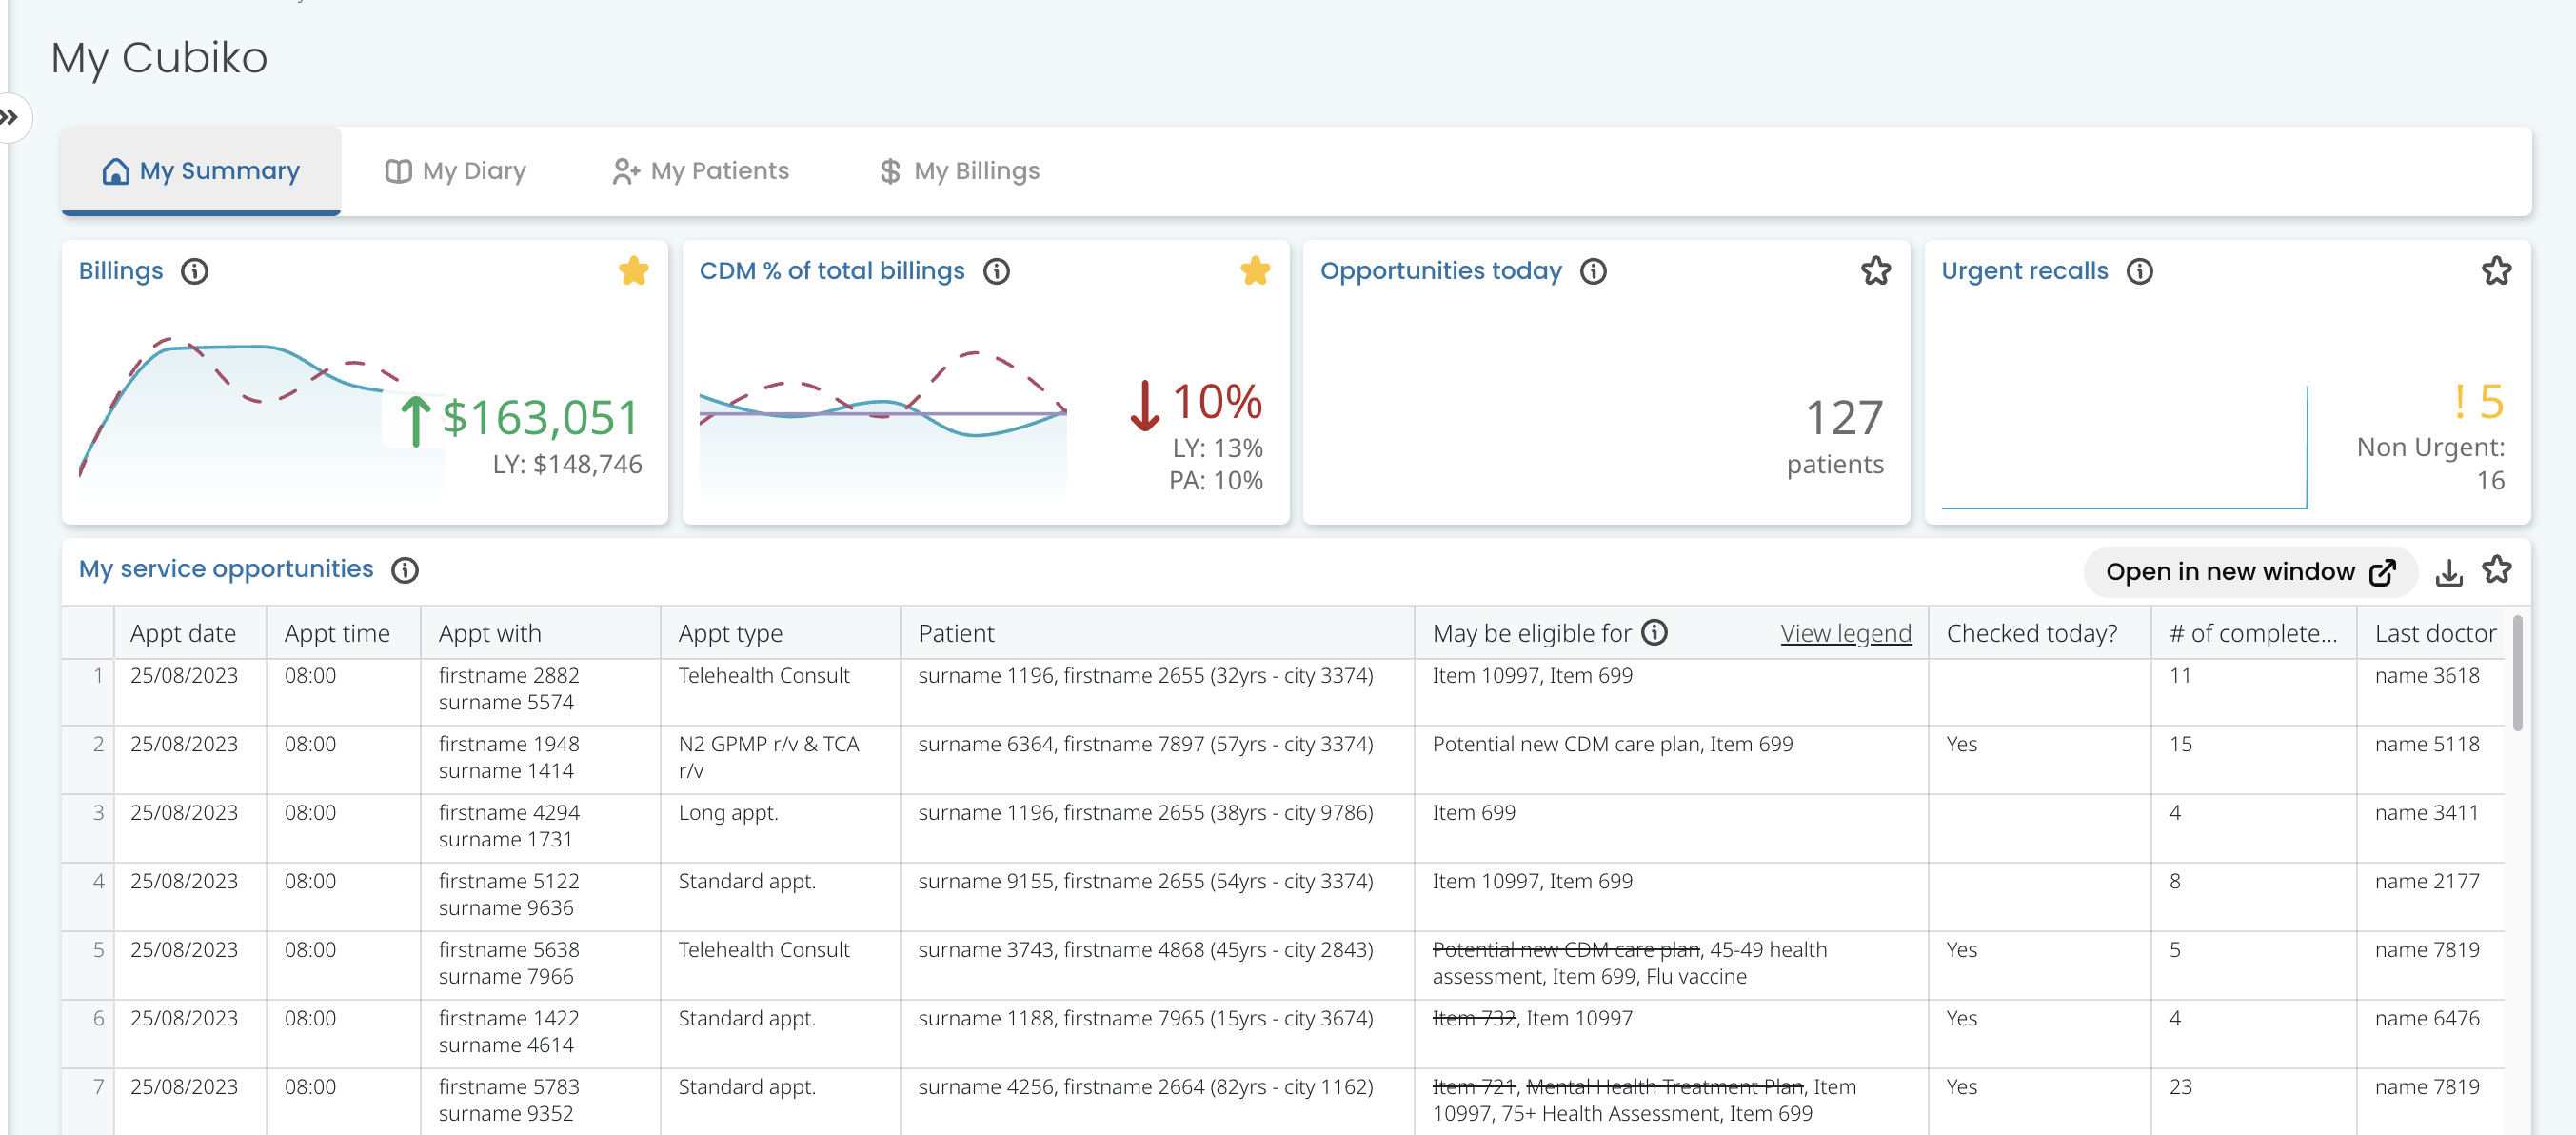Click the Opportunities today info icon

(x=1593, y=271)
